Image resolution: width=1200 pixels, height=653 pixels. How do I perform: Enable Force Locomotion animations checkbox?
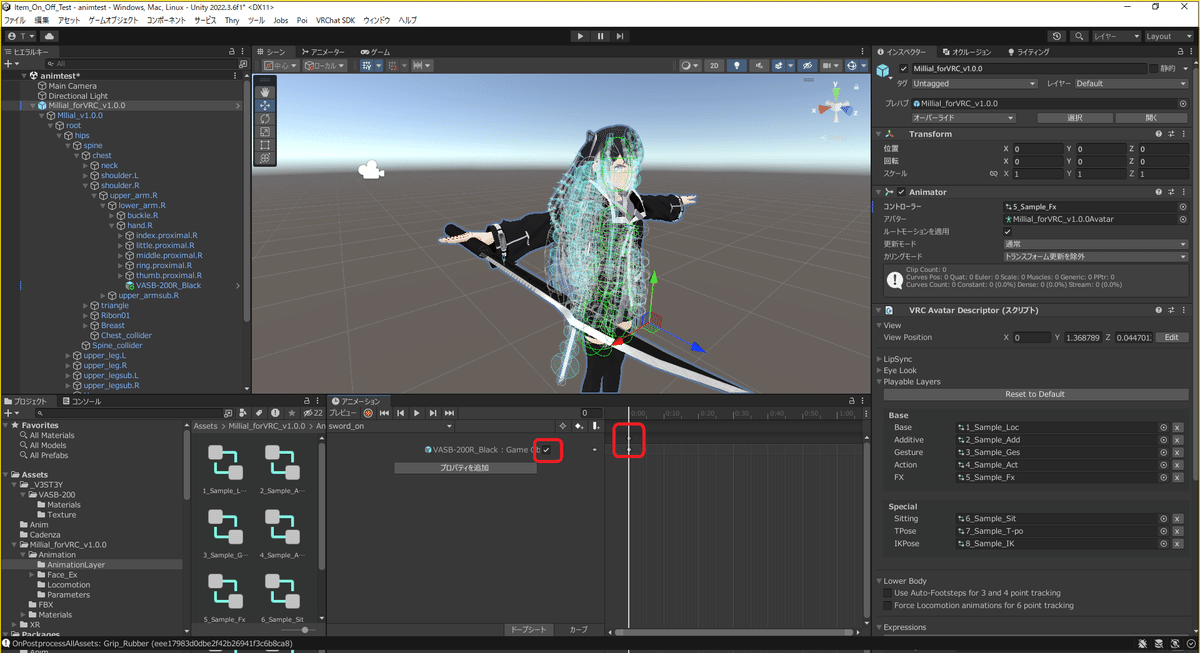tap(887, 605)
